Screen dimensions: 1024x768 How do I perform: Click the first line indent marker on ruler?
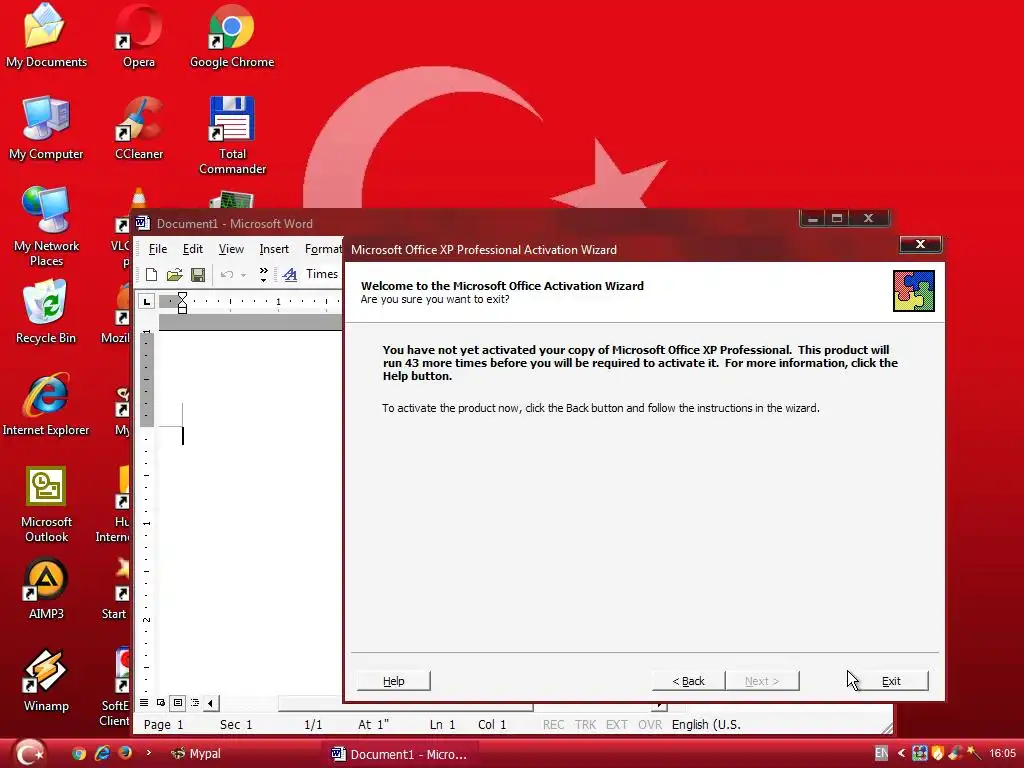click(x=183, y=296)
